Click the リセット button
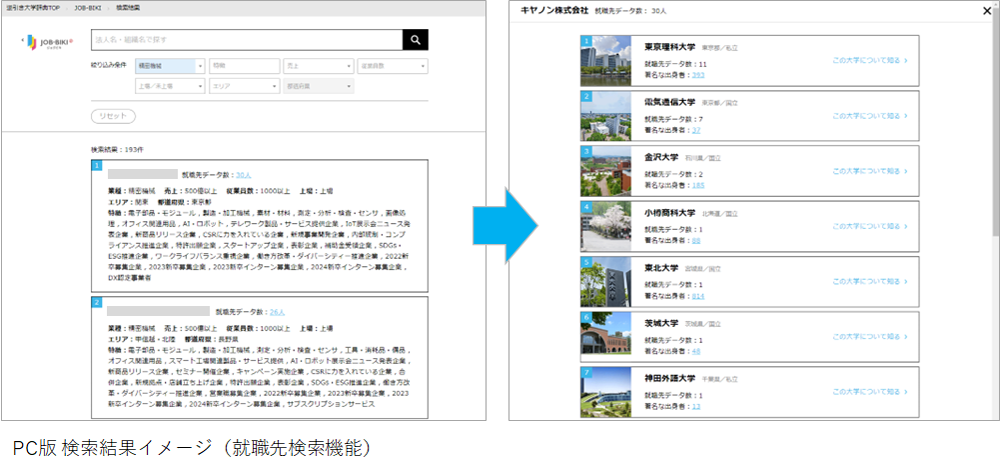The height and width of the screenshot is (473, 1000). coord(114,116)
